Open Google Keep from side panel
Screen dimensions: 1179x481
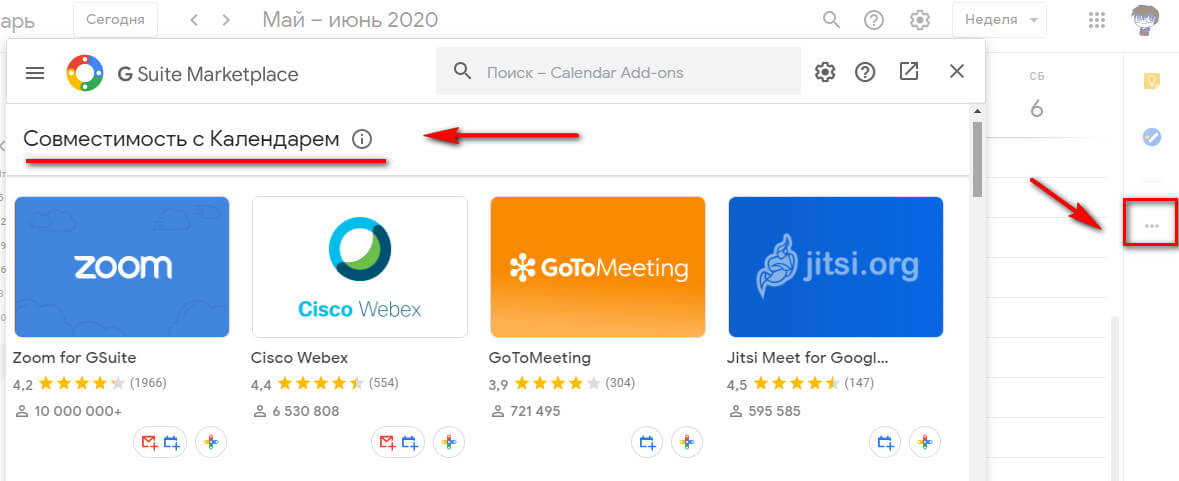(1152, 82)
